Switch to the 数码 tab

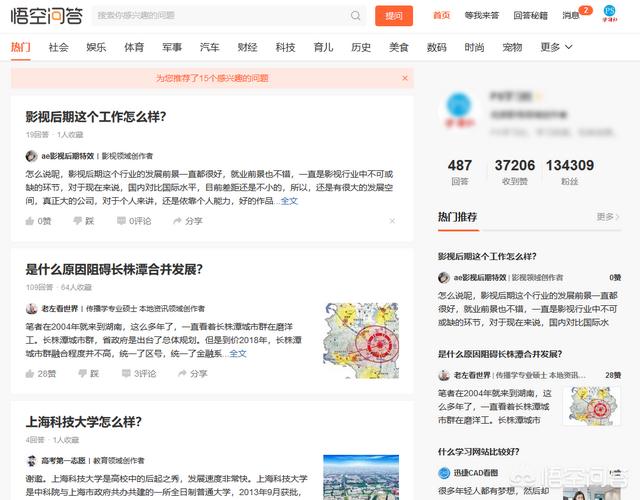click(437, 47)
